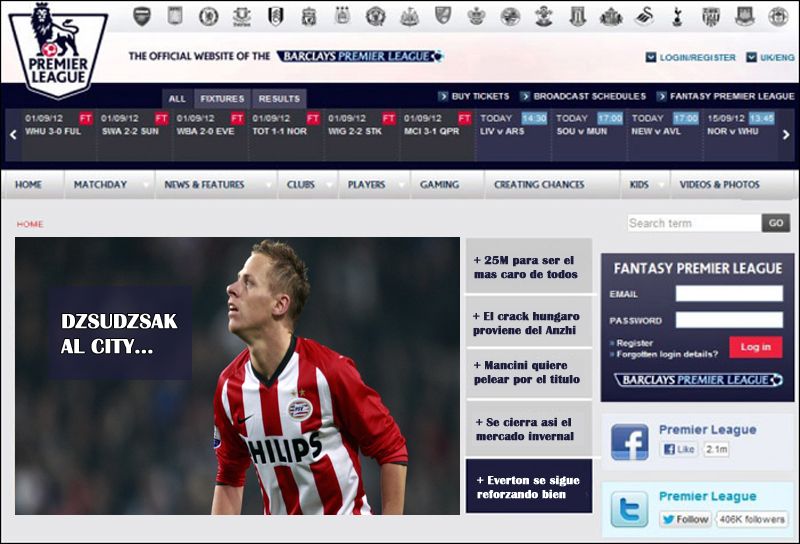The width and height of the screenshot is (800, 544).
Task: Click the Premier League lion logo
Action: pyautogui.click(x=58, y=49)
